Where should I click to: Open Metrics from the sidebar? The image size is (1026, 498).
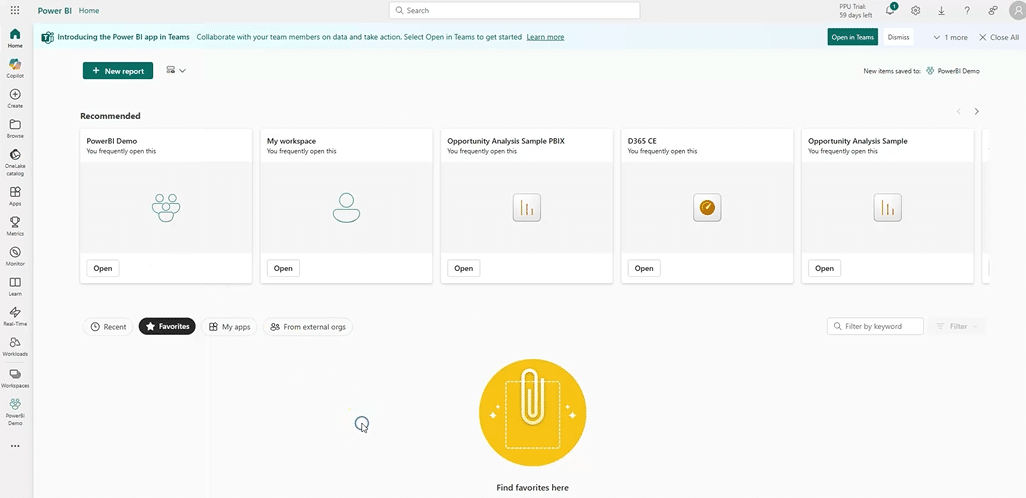15,226
